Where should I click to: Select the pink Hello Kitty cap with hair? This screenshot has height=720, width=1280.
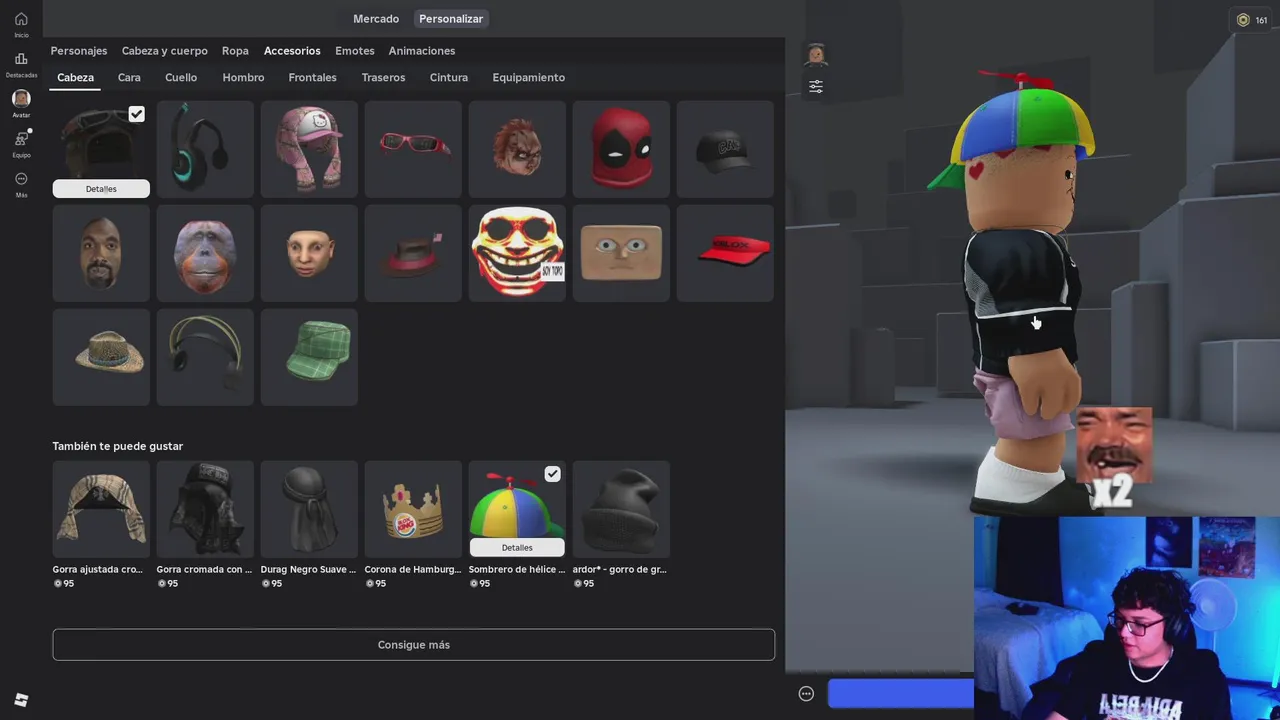click(309, 149)
